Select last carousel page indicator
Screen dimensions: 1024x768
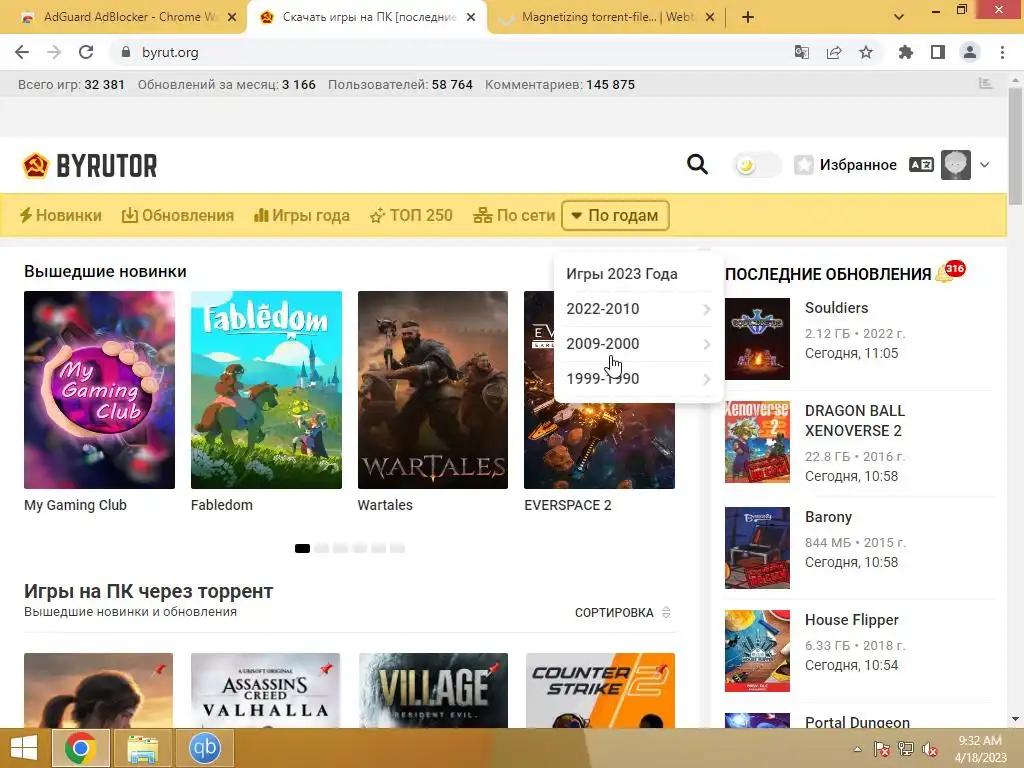(x=398, y=549)
